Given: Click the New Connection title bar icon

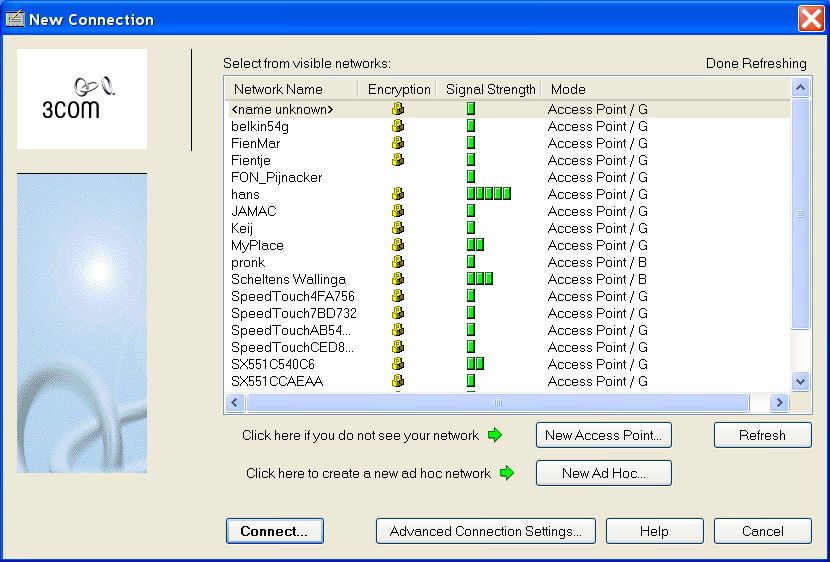Looking at the screenshot, I should click(15, 19).
